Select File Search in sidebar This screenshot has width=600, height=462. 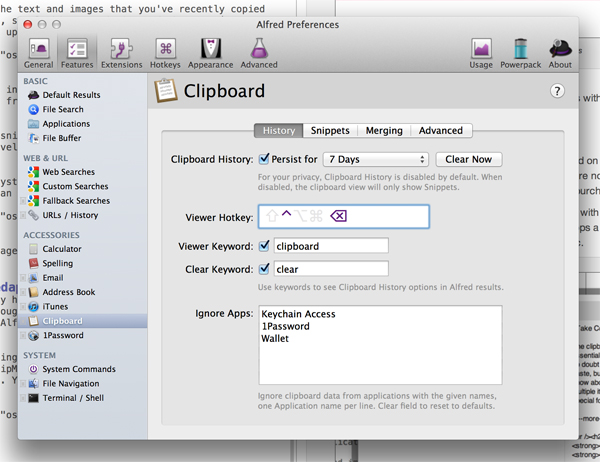point(55,109)
